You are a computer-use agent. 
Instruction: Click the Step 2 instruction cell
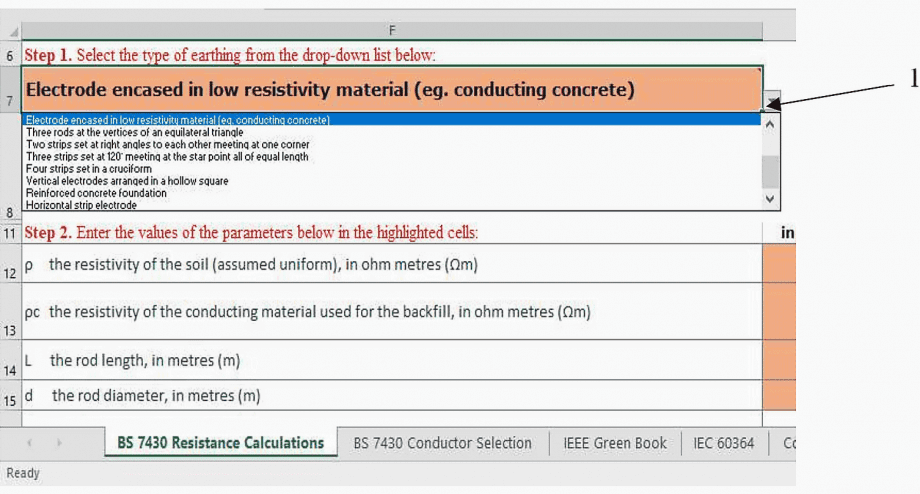click(392, 233)
